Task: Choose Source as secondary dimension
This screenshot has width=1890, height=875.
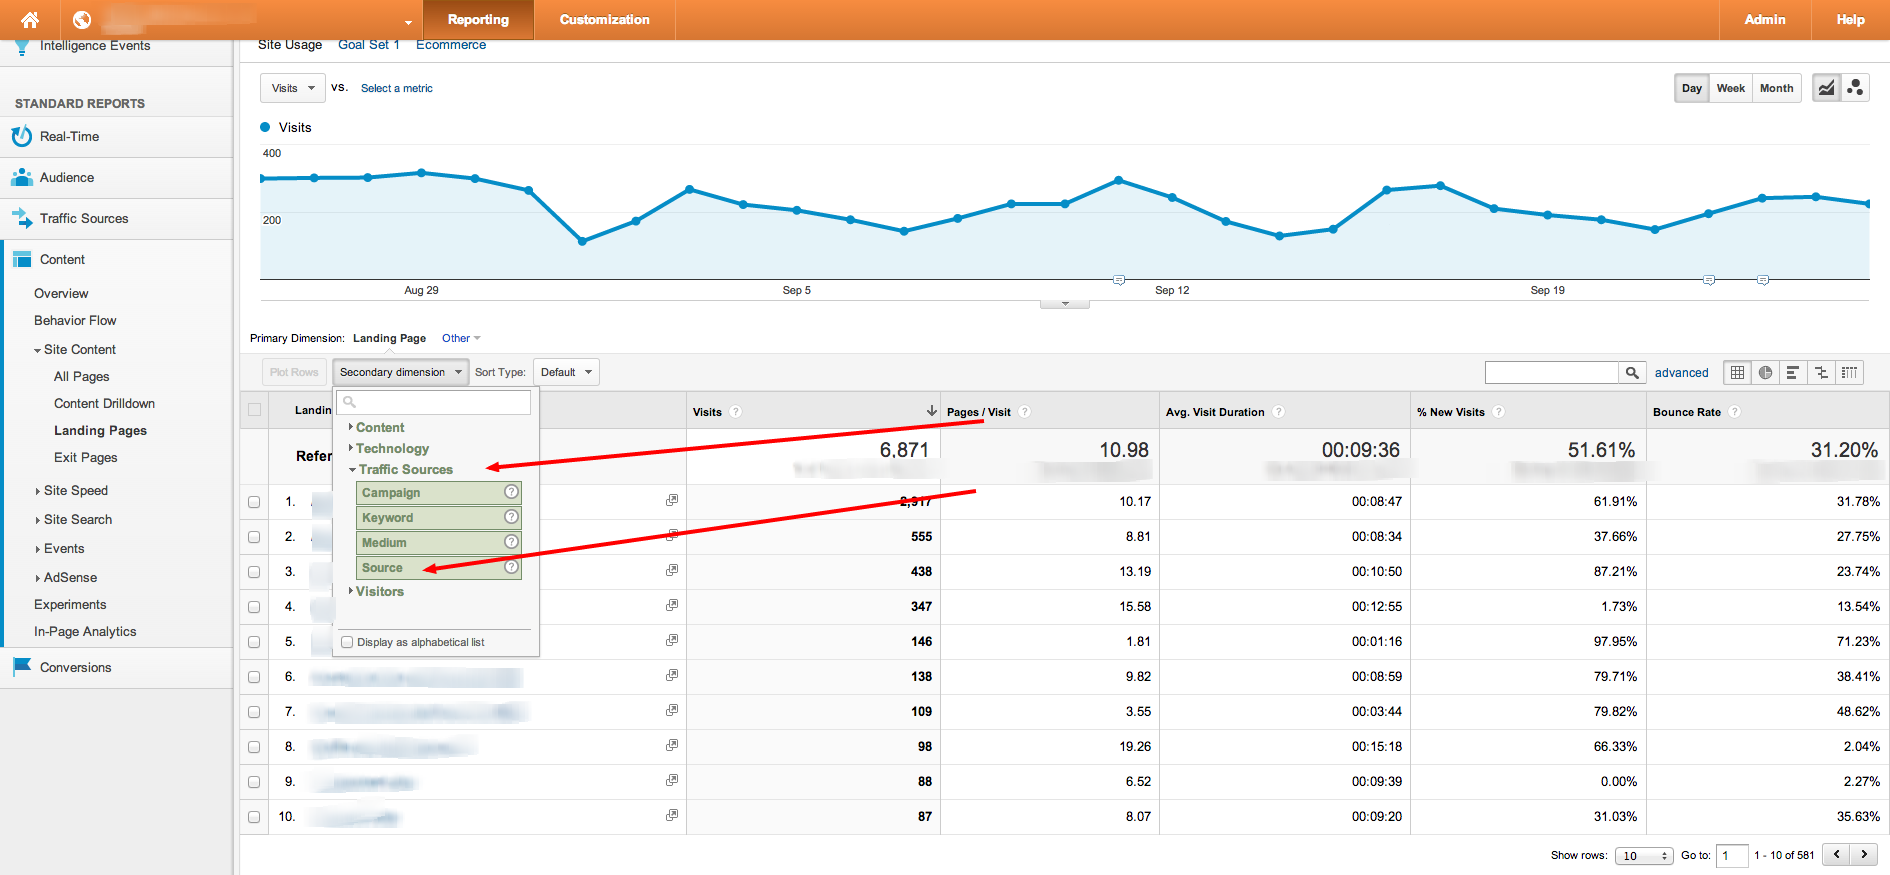Action: (439, 567)
